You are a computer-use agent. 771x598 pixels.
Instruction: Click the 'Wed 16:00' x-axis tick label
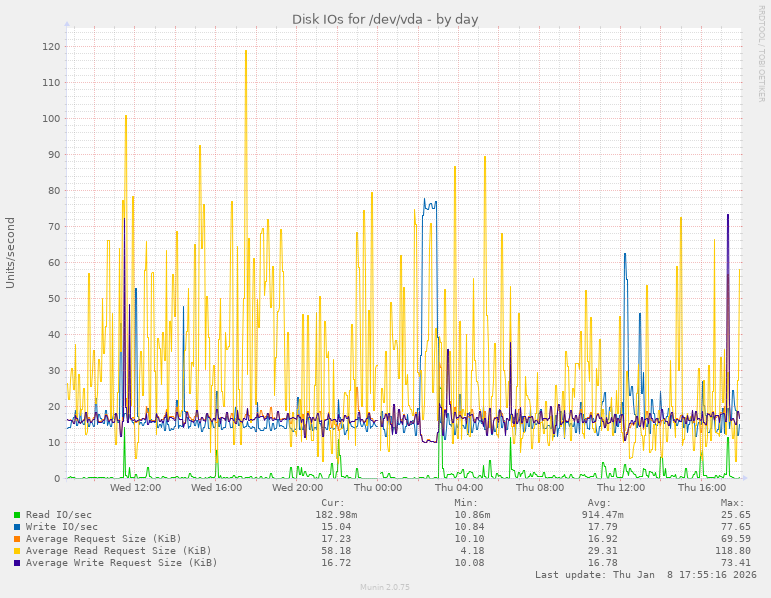pyautogui.click(x=216, y=488)
